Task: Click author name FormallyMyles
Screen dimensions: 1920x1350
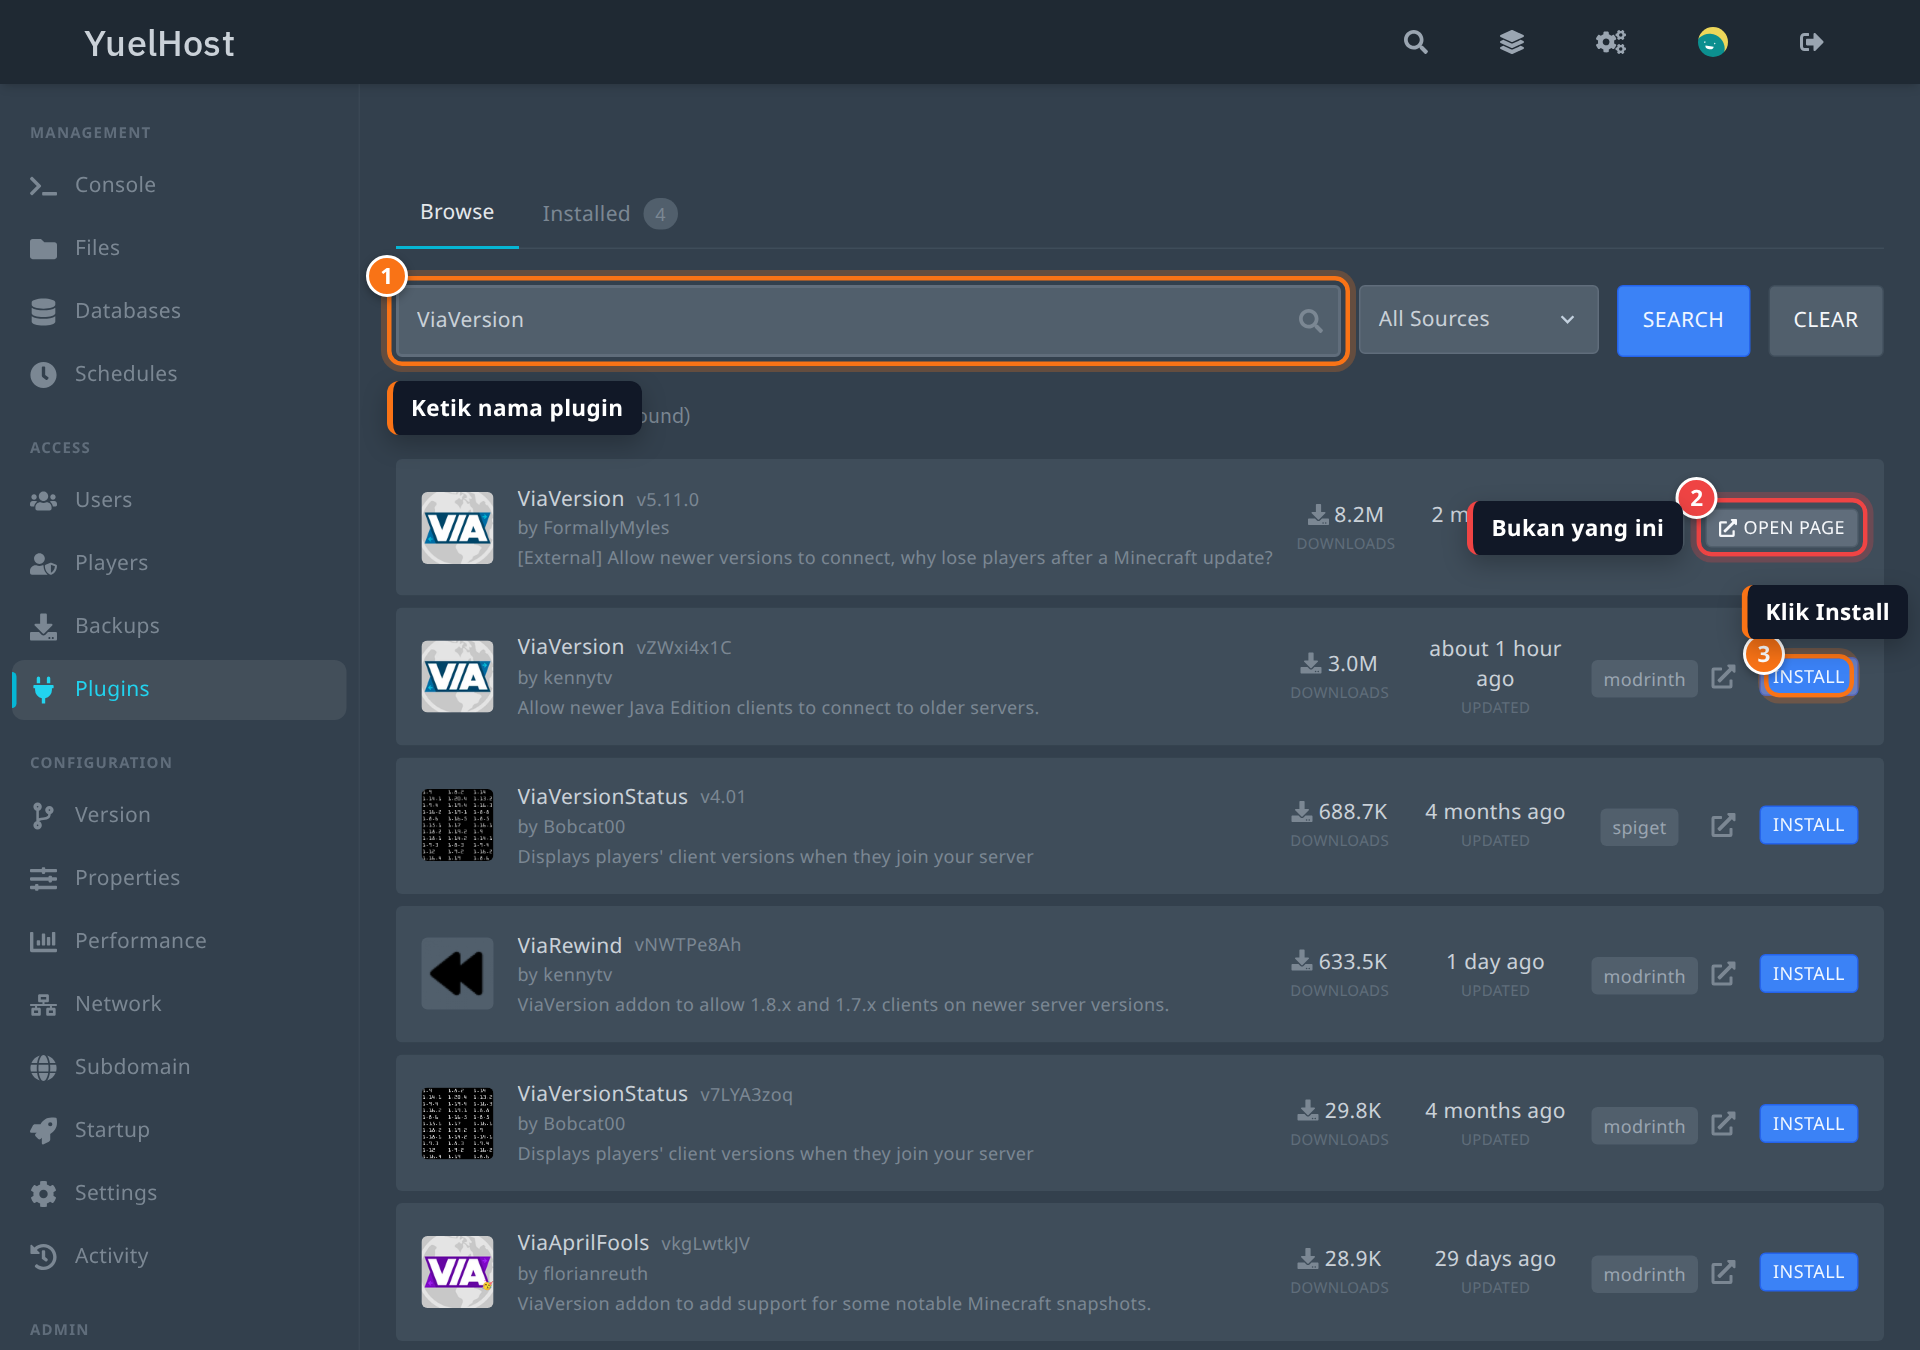Action: 606,528
